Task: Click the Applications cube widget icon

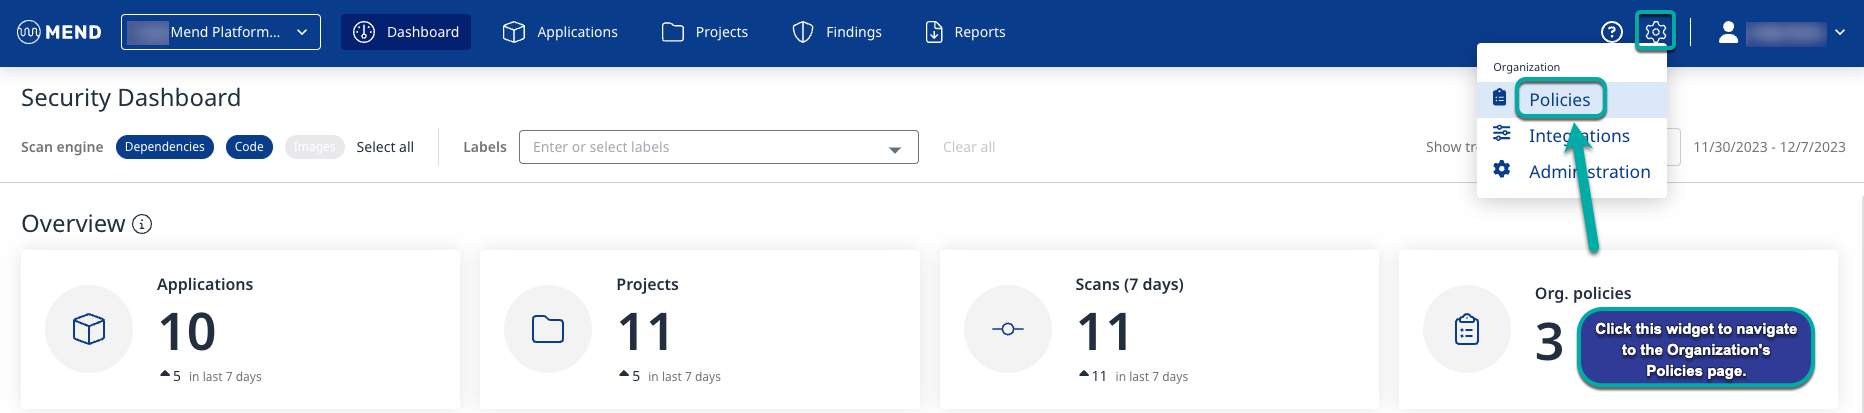Action: 89,329
